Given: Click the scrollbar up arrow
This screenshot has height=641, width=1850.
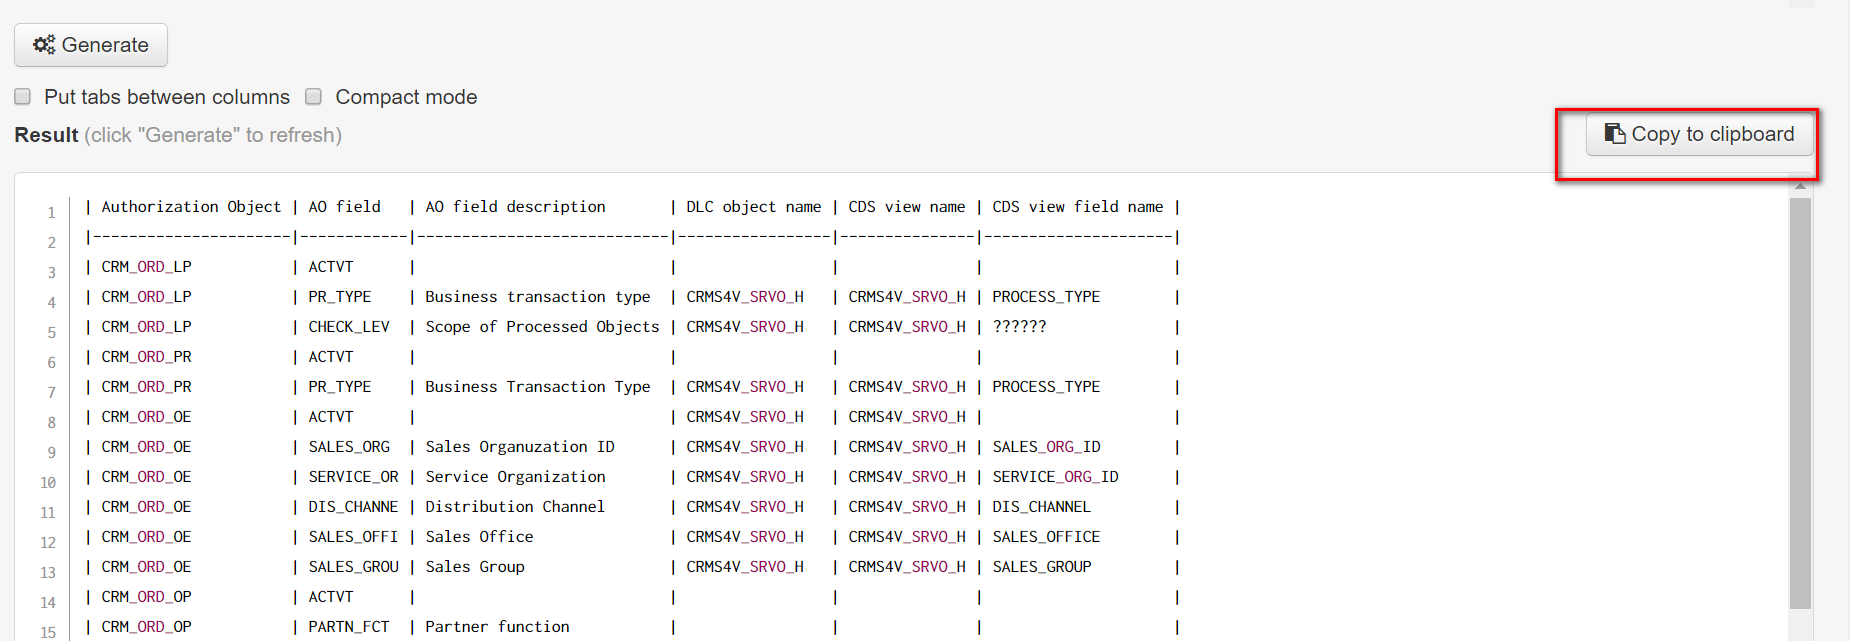Looking at the screenshot, I should pos(1800,186).
